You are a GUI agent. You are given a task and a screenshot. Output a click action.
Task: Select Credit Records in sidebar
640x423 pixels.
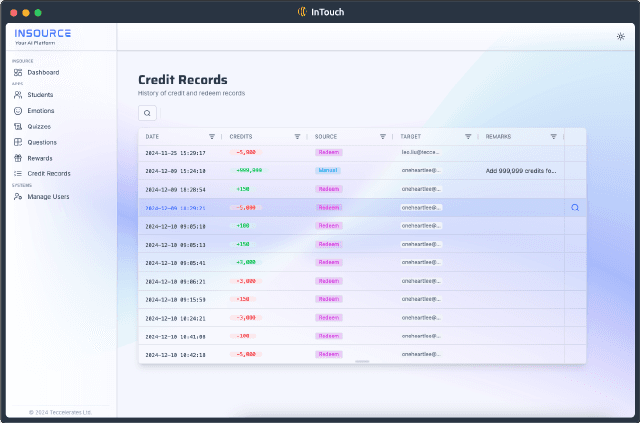pos(49,174)
